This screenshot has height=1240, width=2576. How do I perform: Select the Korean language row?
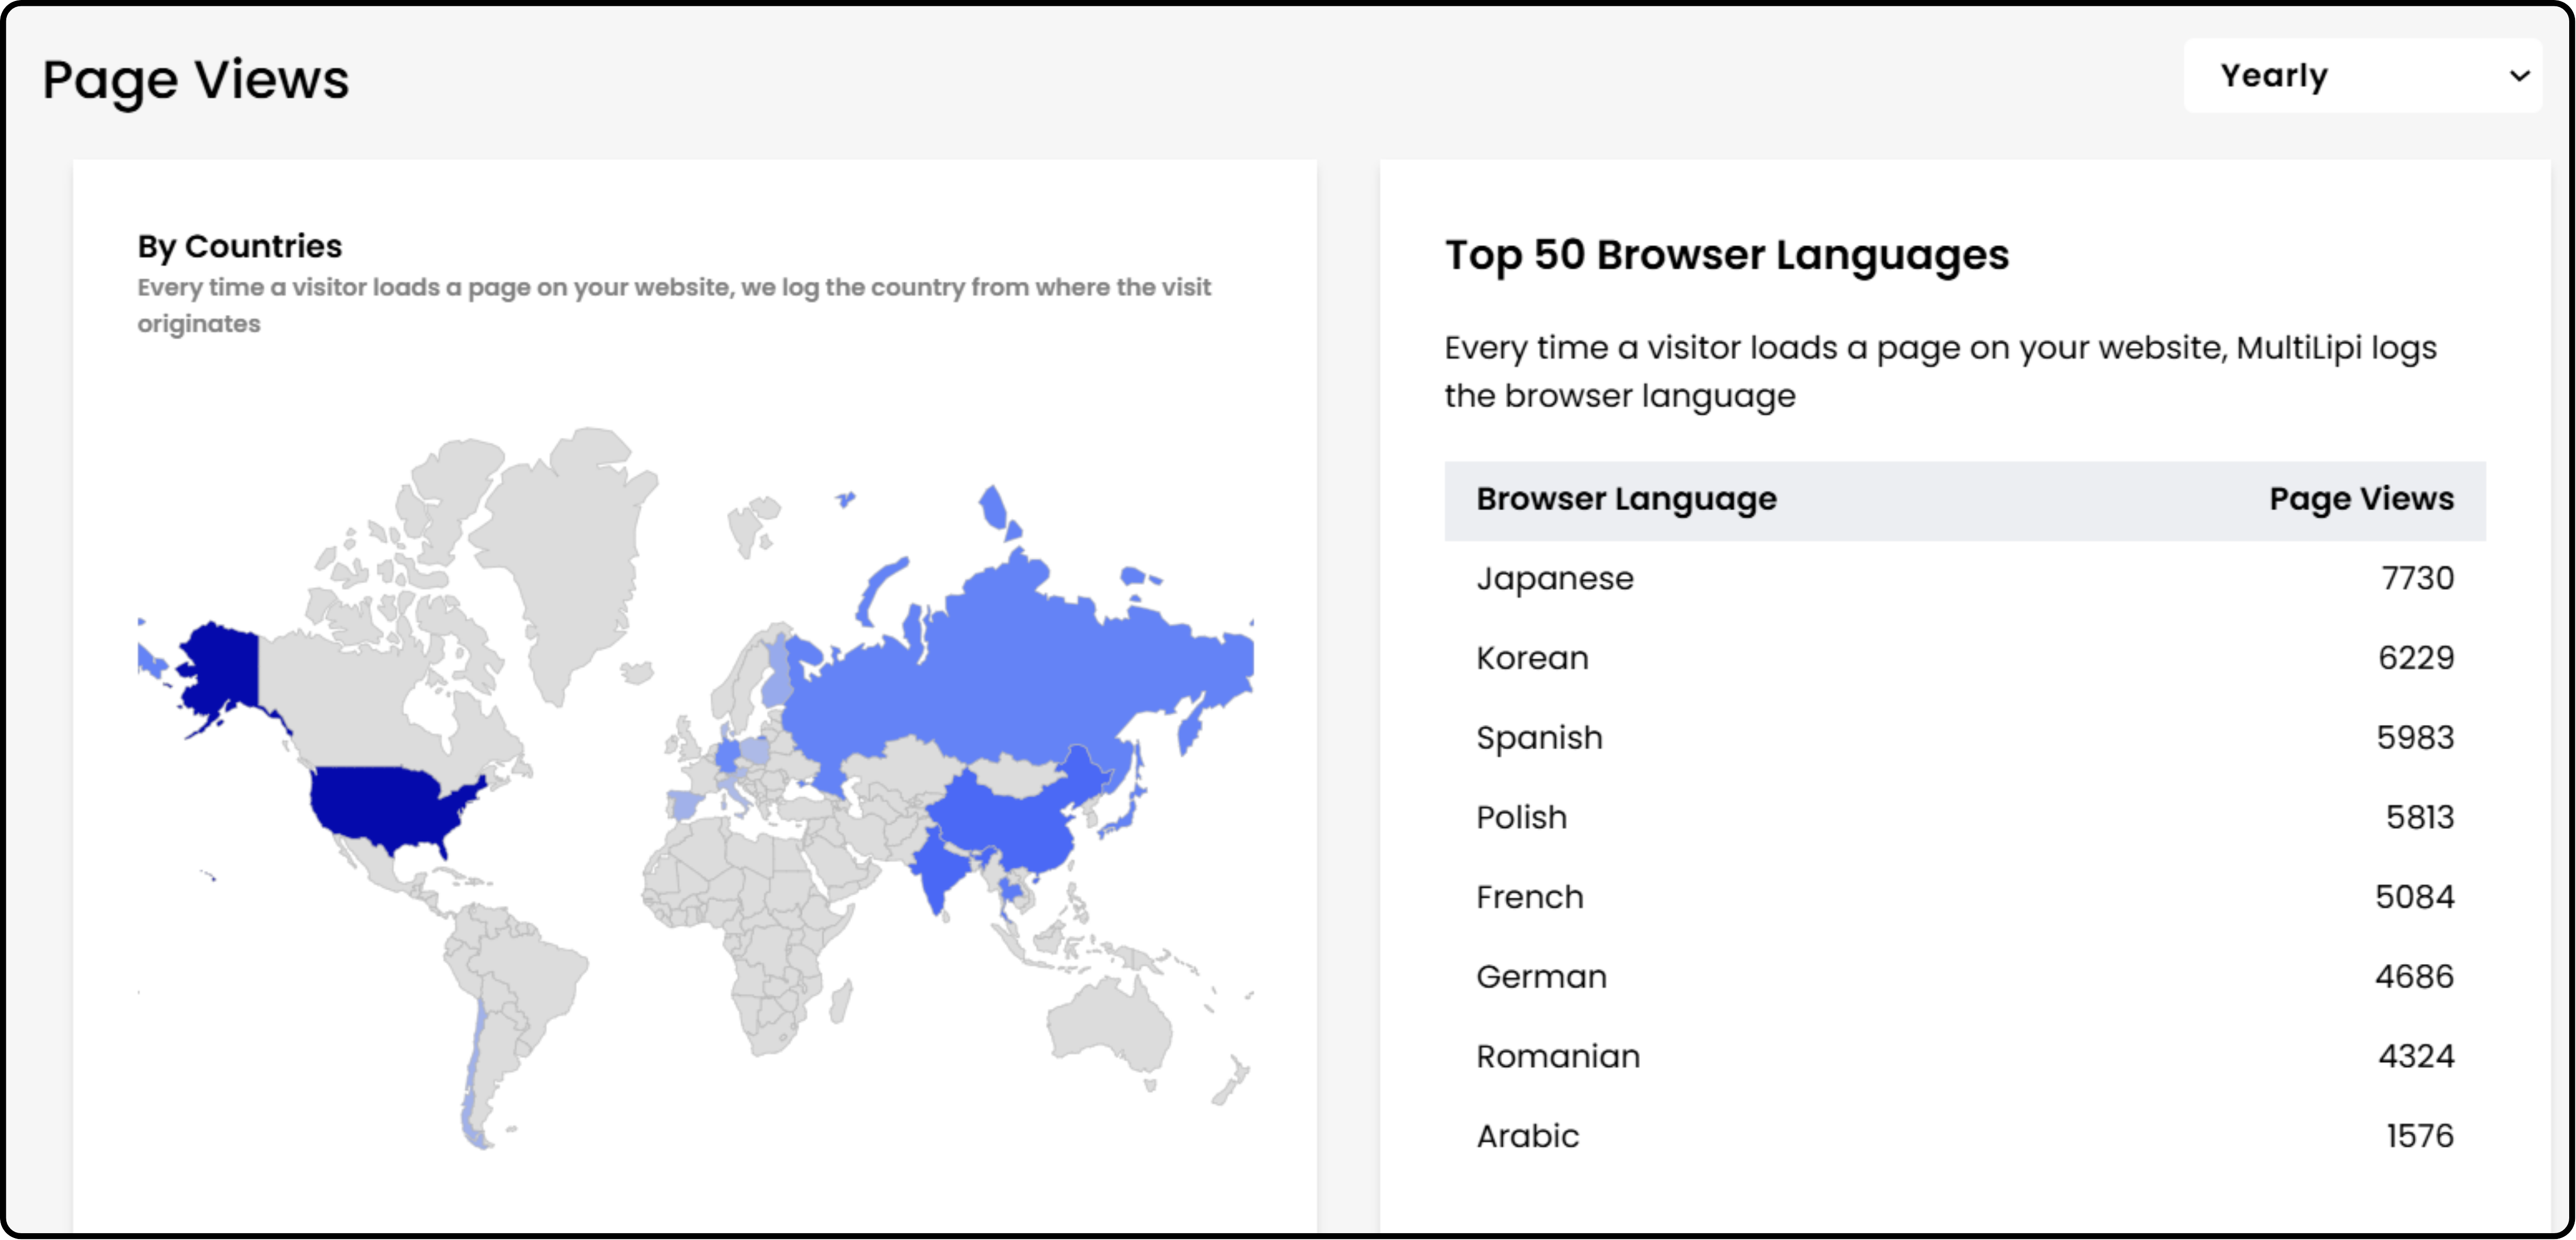pyautogui.click(x=1965, y=659)
